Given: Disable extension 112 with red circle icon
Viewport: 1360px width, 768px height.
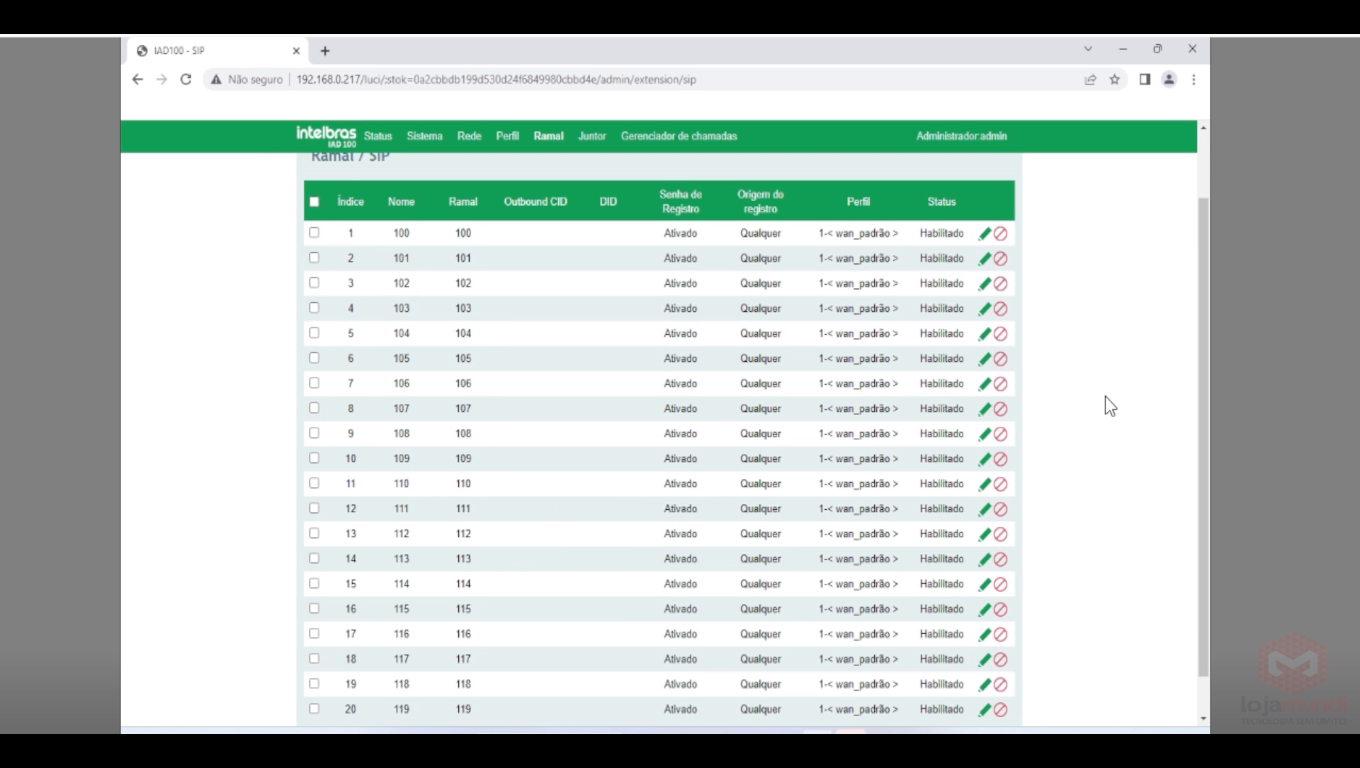Looking at the screenshot, I should click(1000, 534).
